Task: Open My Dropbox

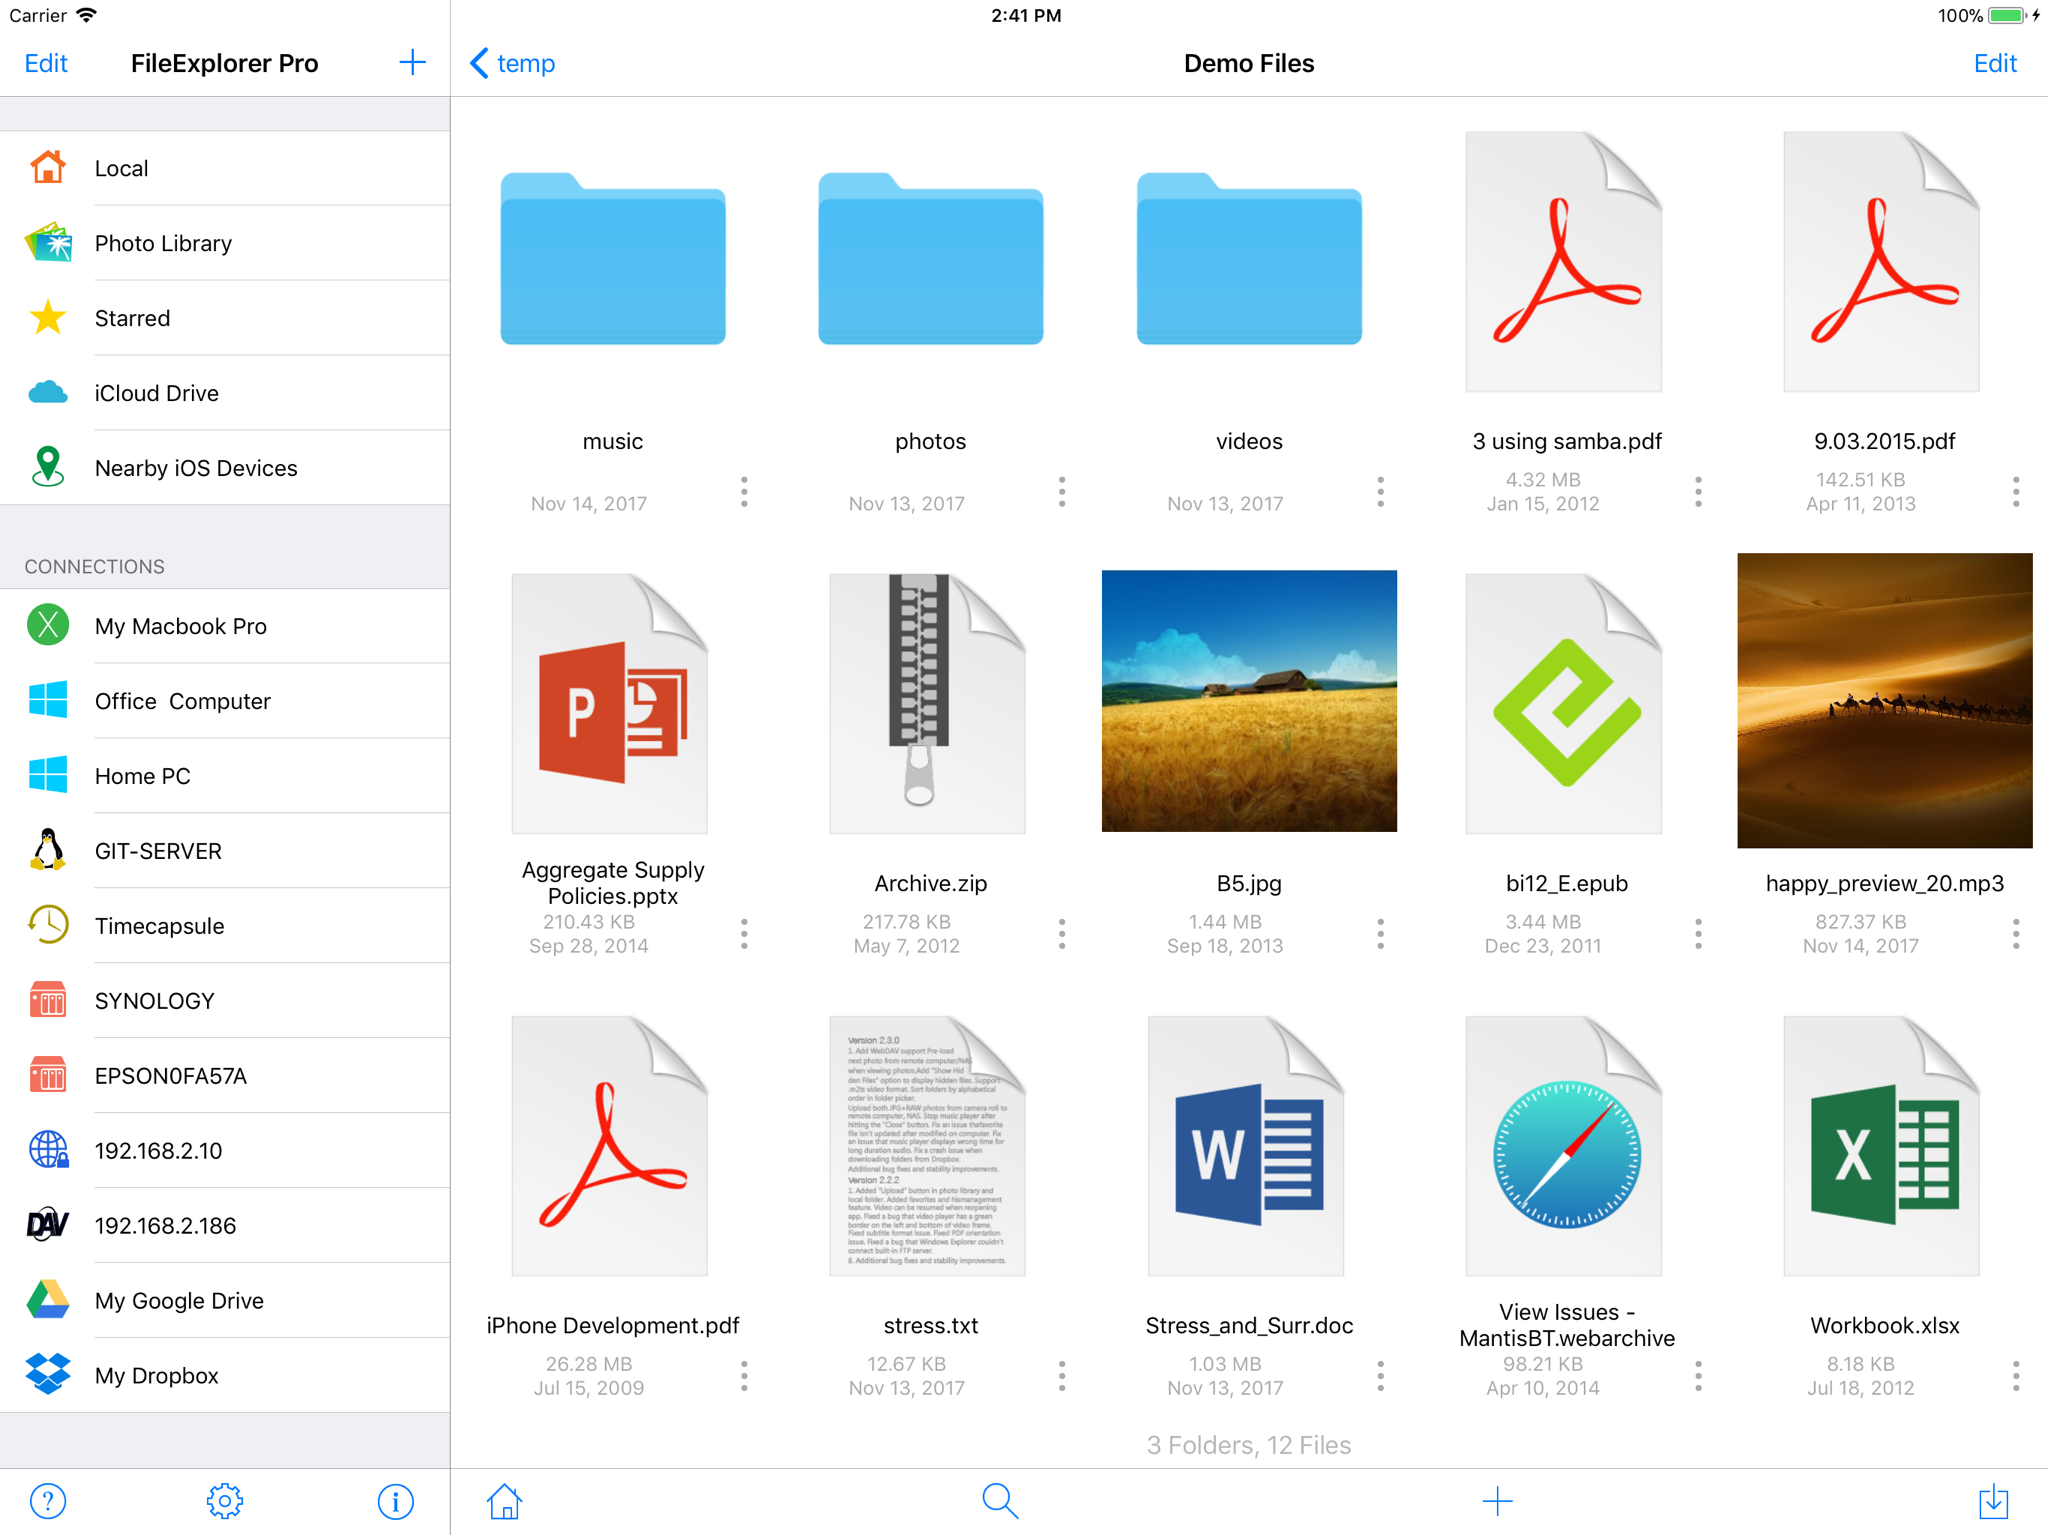Action: (225, 1376)
